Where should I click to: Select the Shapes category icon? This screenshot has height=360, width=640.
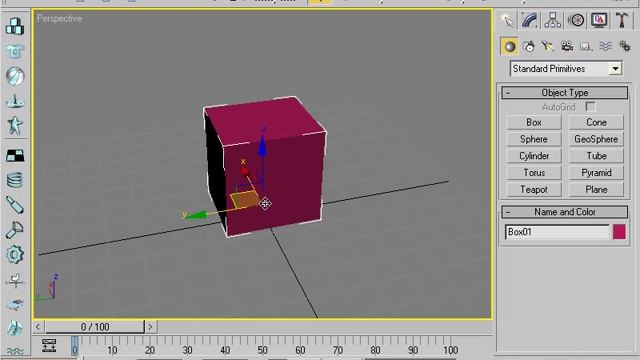pos(529,47)
